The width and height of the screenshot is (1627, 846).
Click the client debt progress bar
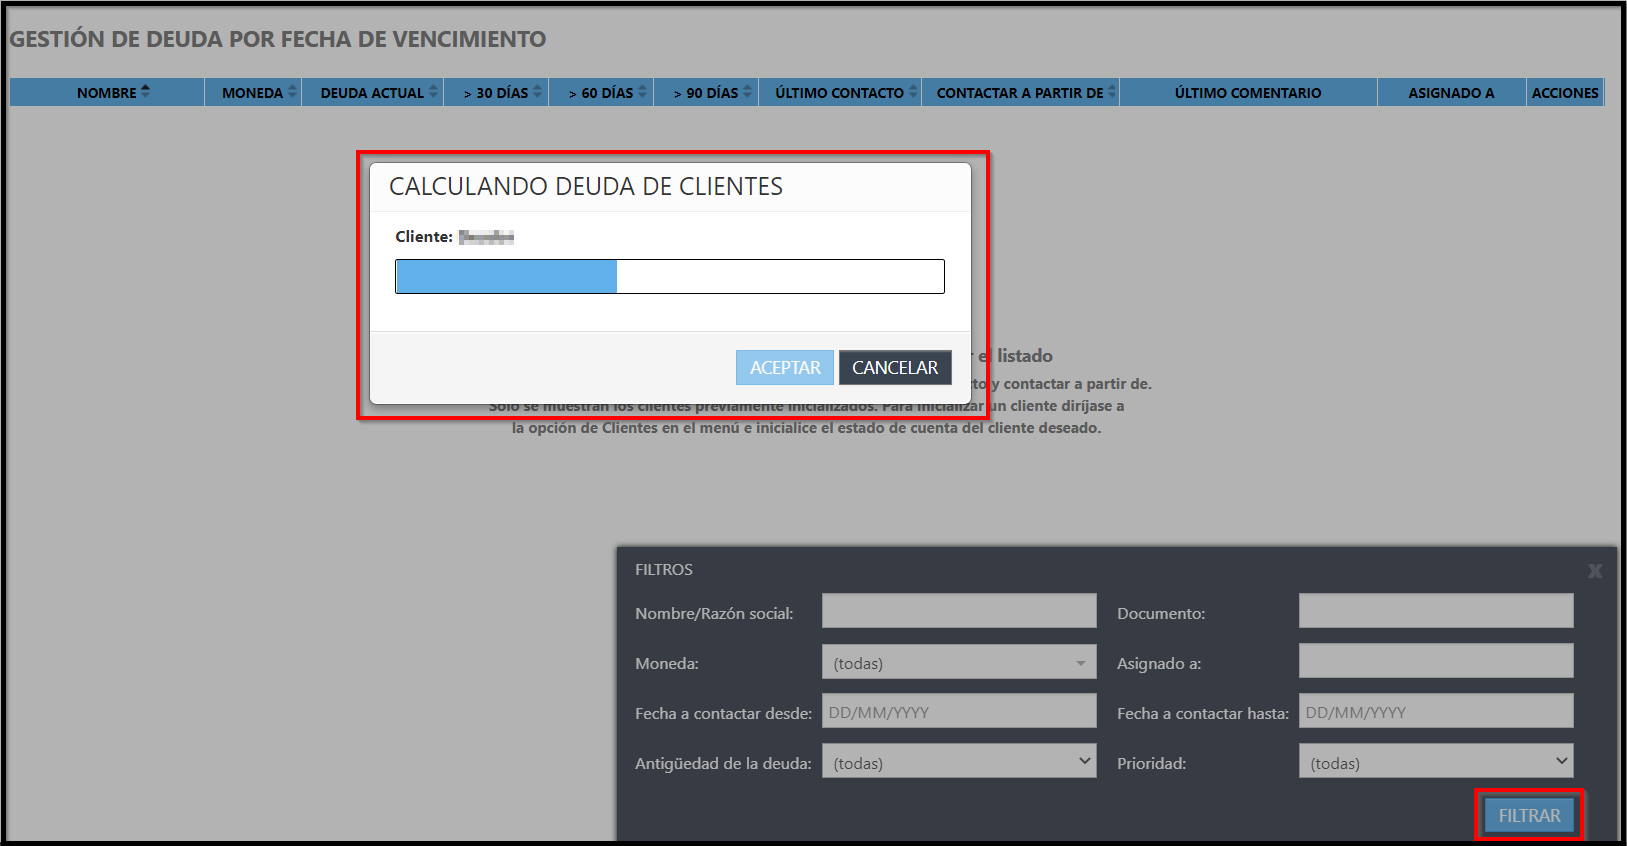[x=670, y=276]
